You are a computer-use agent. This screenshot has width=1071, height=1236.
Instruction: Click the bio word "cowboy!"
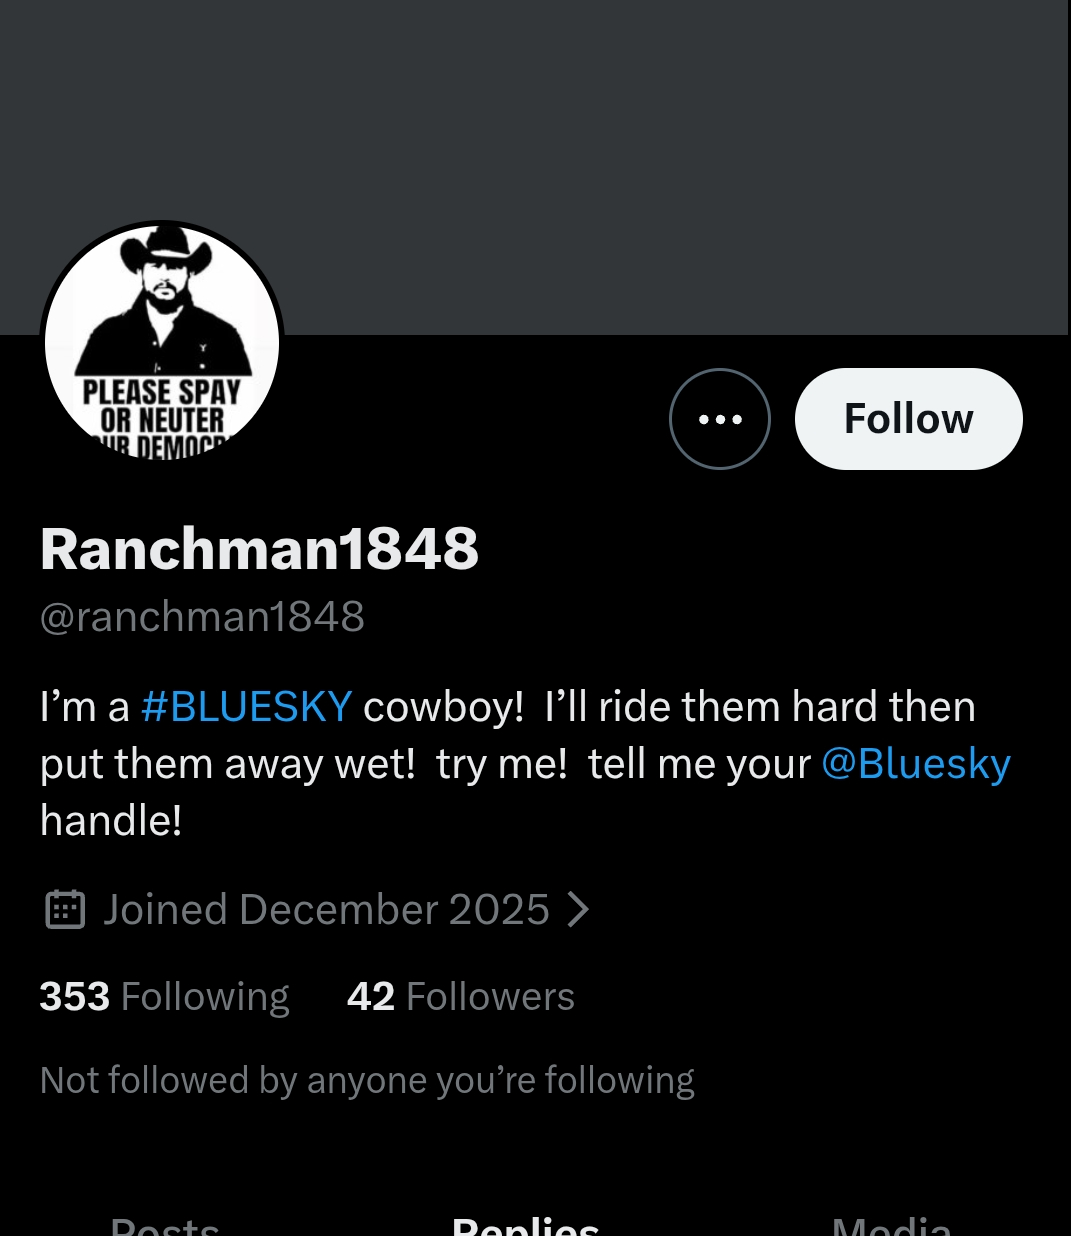click(443, 707)
